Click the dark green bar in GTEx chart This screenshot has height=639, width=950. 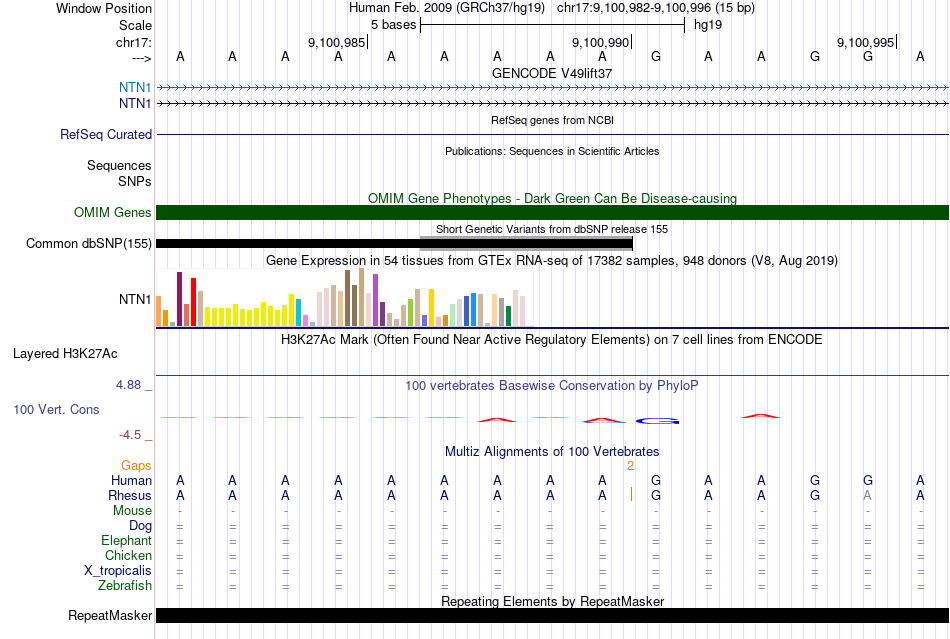[508, 316]
